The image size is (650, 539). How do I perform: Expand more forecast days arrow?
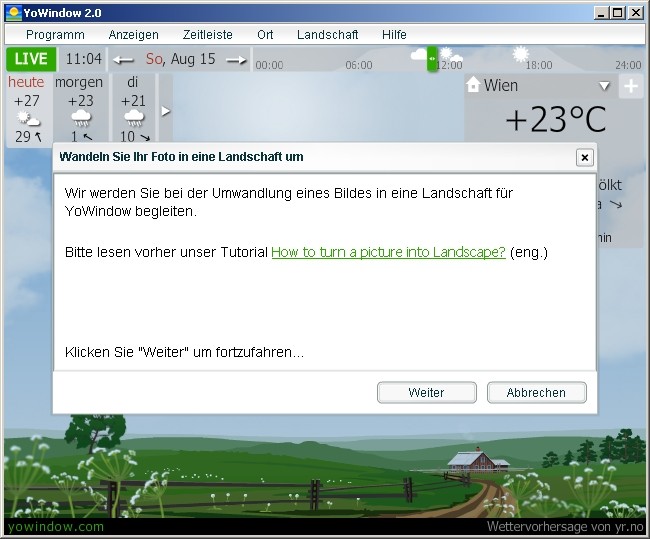166,111
